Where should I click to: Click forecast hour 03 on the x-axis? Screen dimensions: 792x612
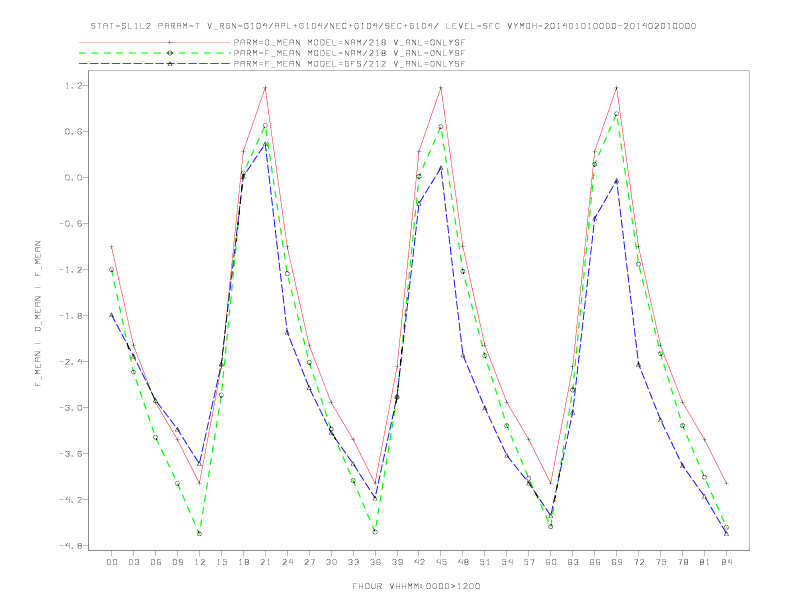pos(133,562)
